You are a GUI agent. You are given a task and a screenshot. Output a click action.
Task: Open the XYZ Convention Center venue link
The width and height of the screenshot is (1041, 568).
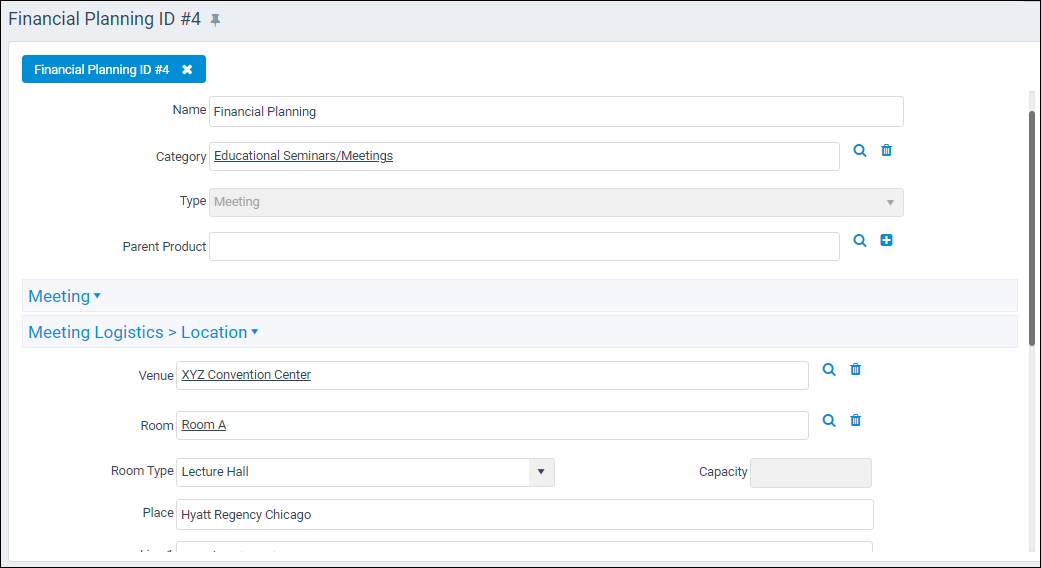click(246, 375)
